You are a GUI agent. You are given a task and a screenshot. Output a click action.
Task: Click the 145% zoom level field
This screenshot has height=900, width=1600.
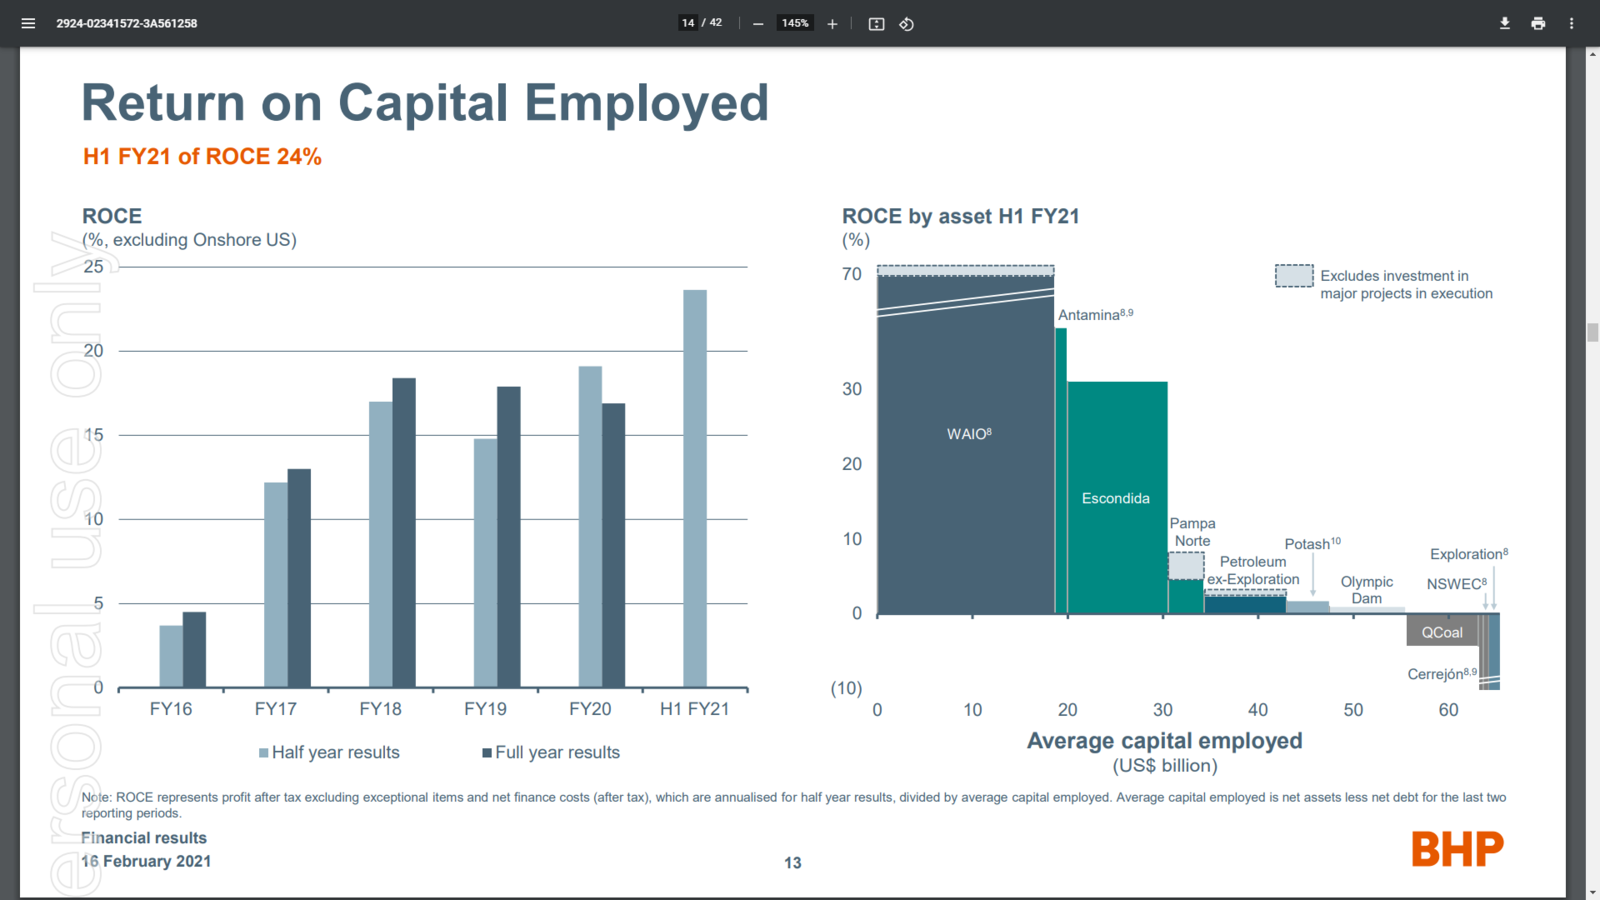pos(796,23)
